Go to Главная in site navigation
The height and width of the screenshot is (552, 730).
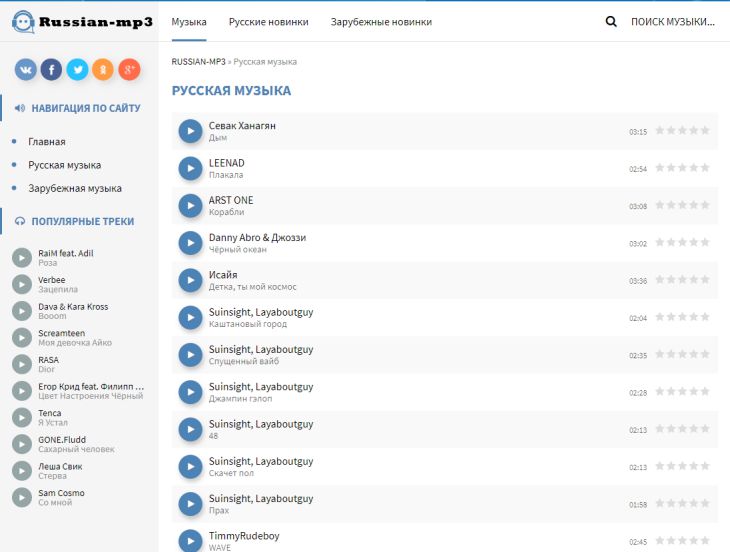47,142
